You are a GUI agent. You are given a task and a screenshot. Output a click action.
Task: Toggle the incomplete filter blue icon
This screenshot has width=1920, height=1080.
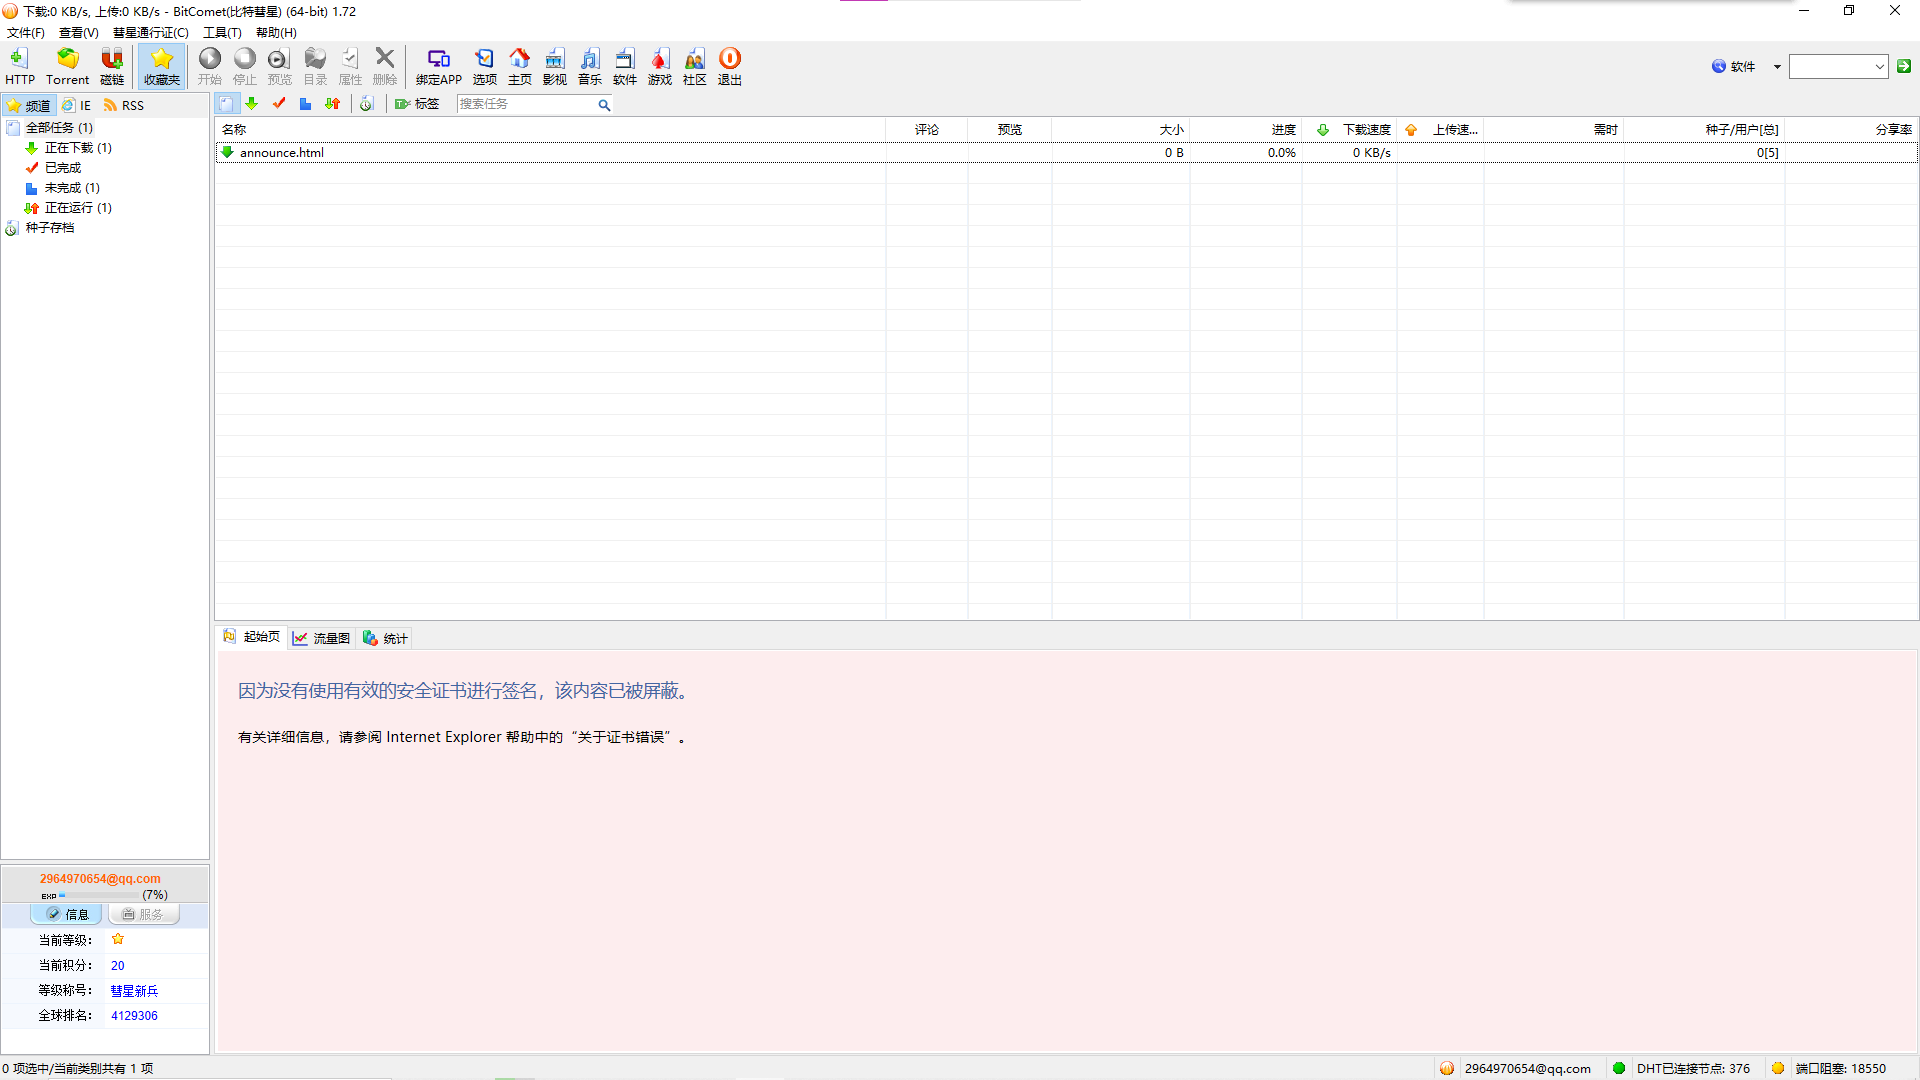click(x=306, y=104)
